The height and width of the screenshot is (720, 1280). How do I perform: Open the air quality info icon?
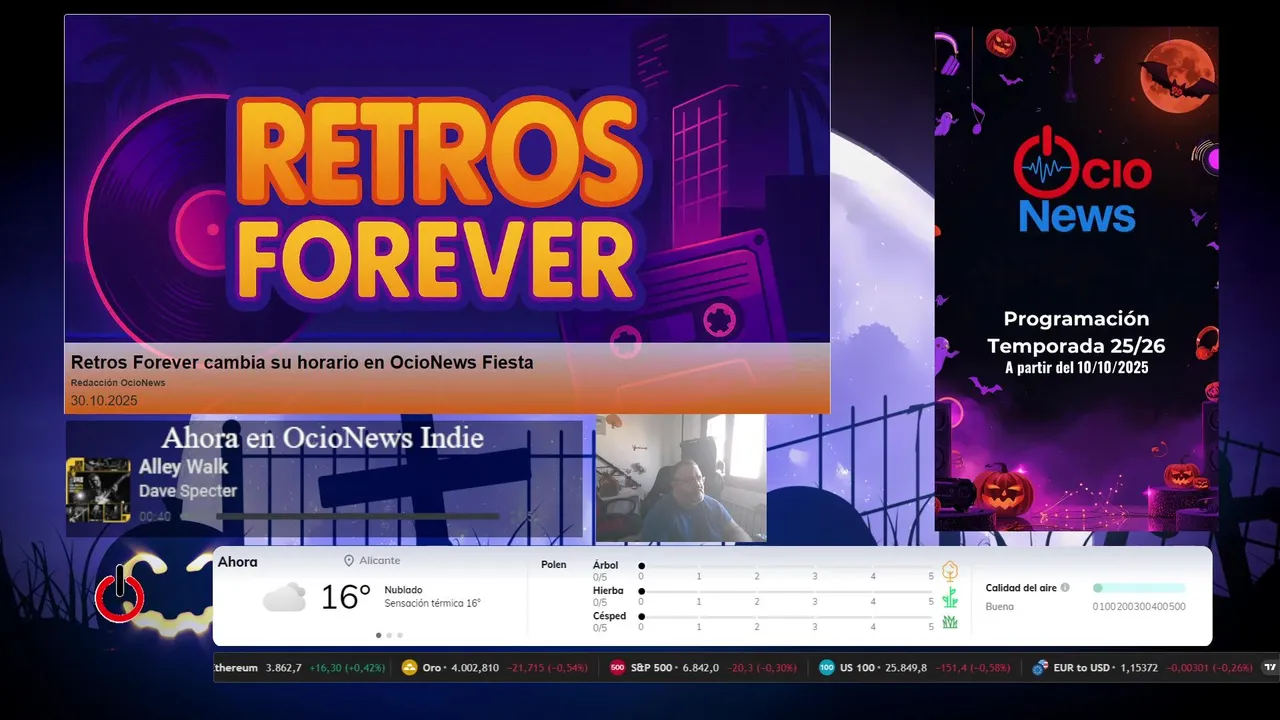[x=1065, y=588]
